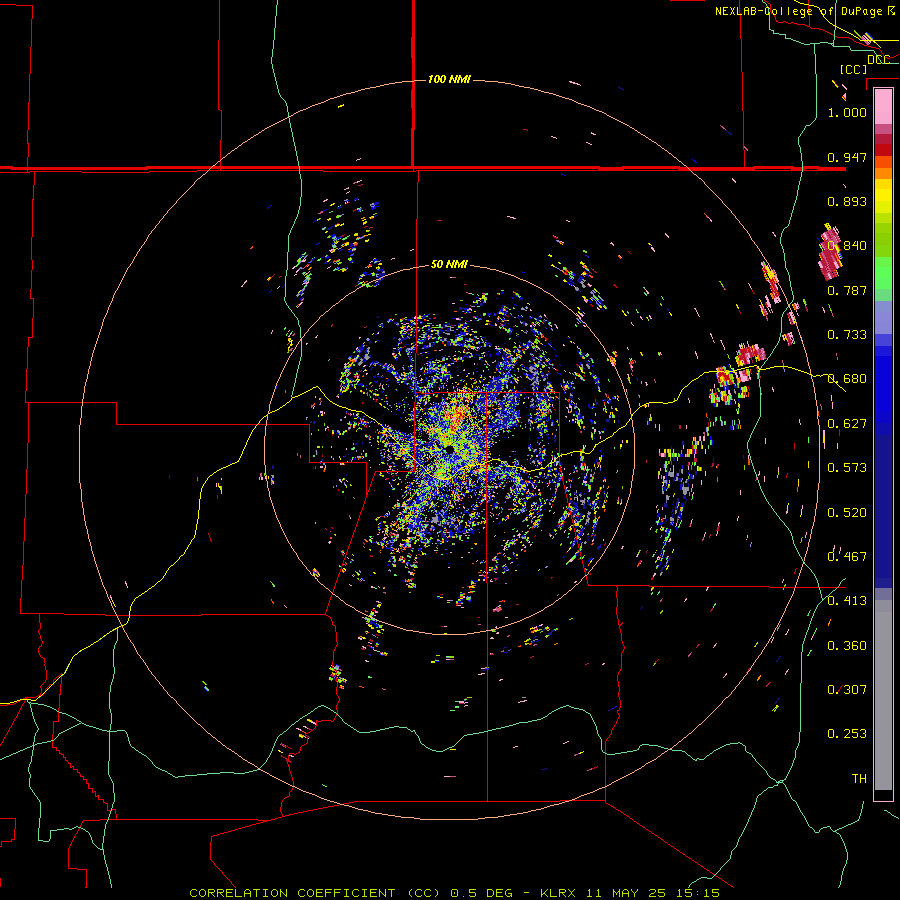Viewport: 900px width, 900px height.
Task: Click the 0.893 legend value
Action: pos(847,201)
